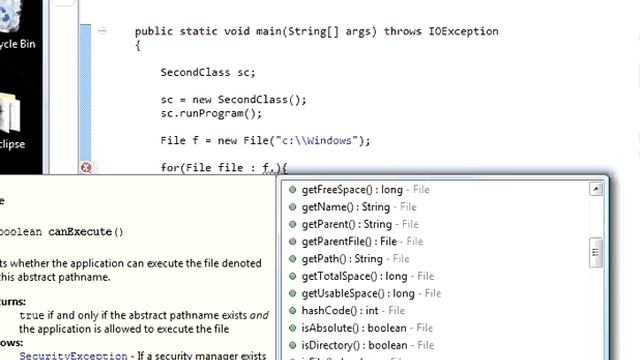Click green method icon beside getParent()

[x=292, y=224]
